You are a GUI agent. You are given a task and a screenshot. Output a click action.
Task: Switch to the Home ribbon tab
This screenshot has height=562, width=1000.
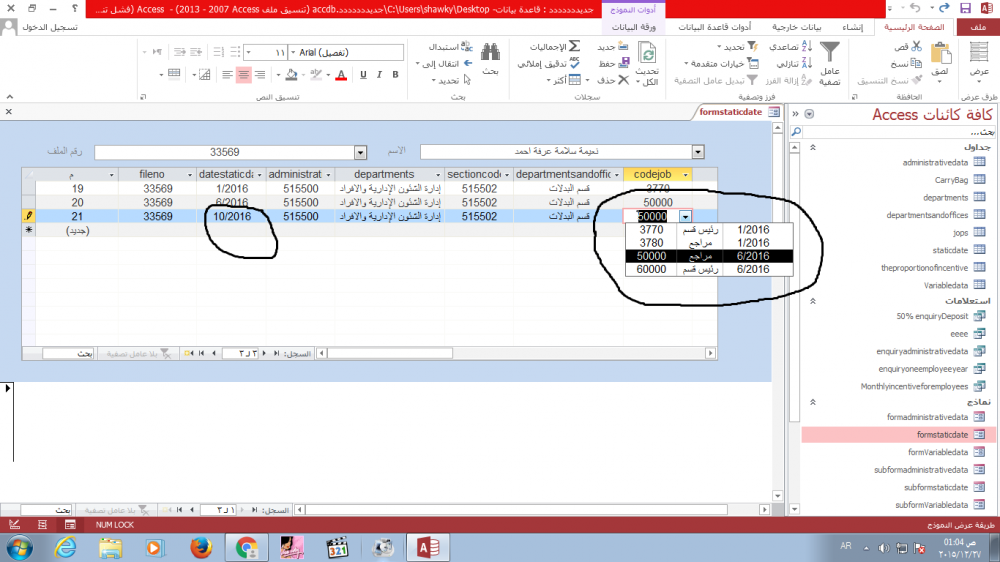(914, 27)
